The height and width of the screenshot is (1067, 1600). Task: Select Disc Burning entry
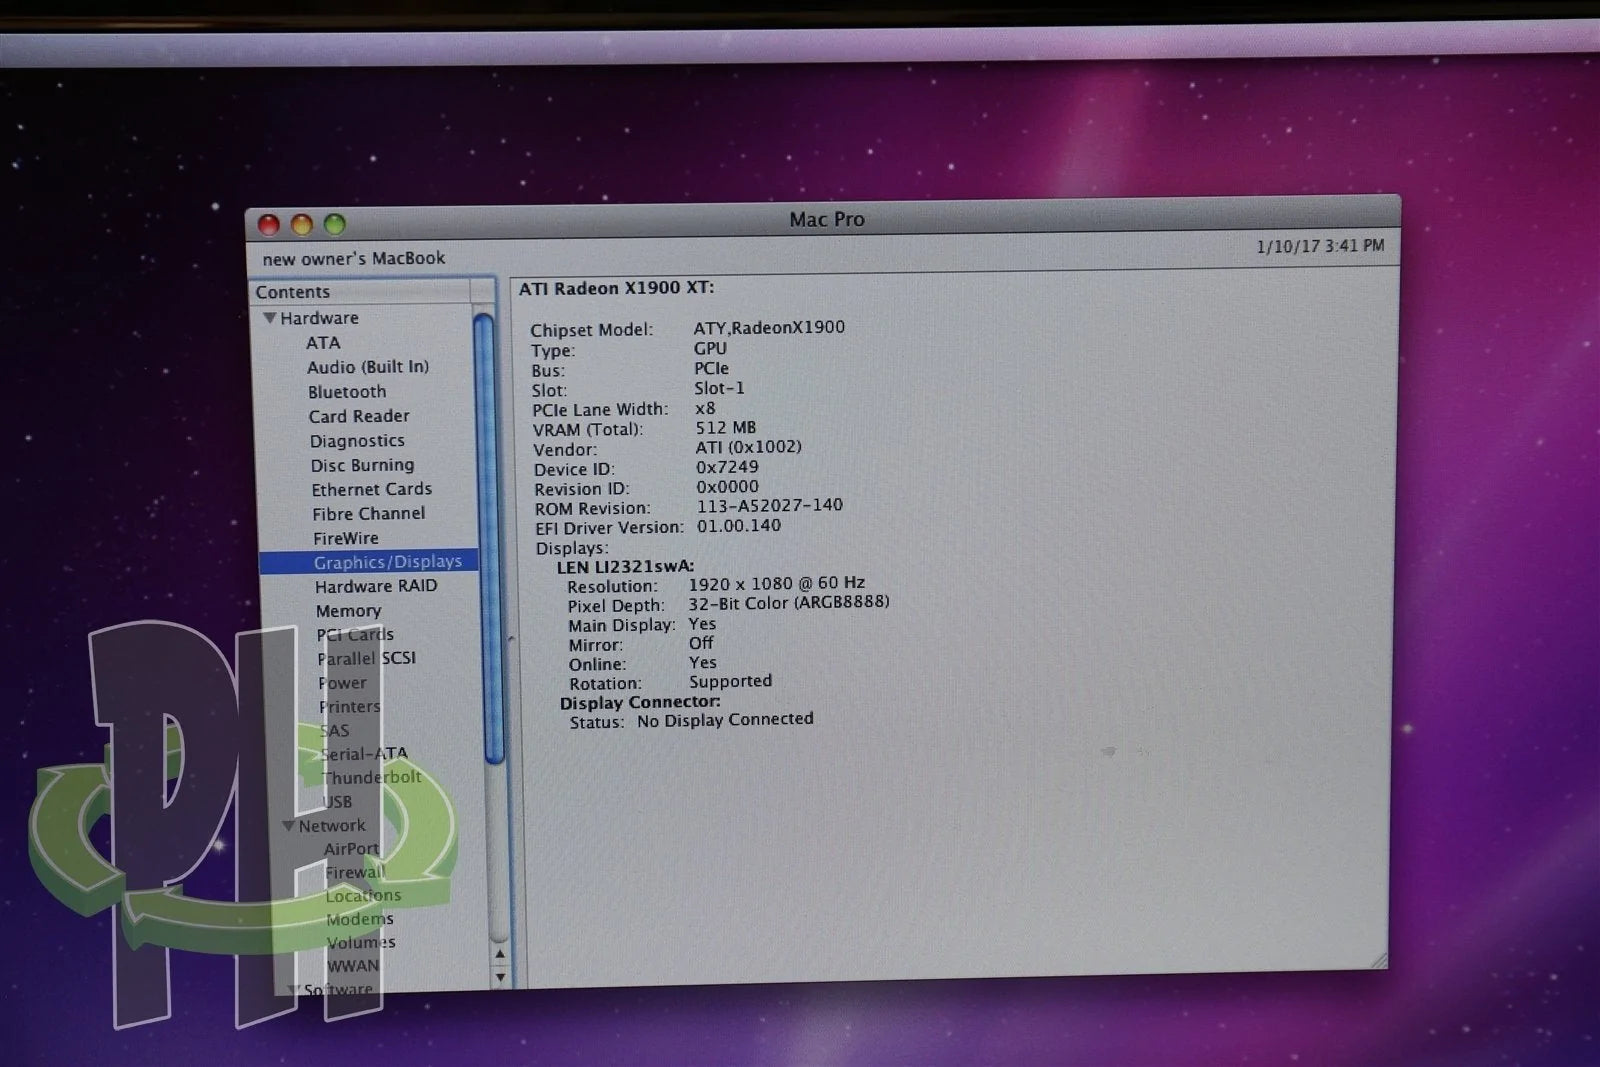coord(362,465)
